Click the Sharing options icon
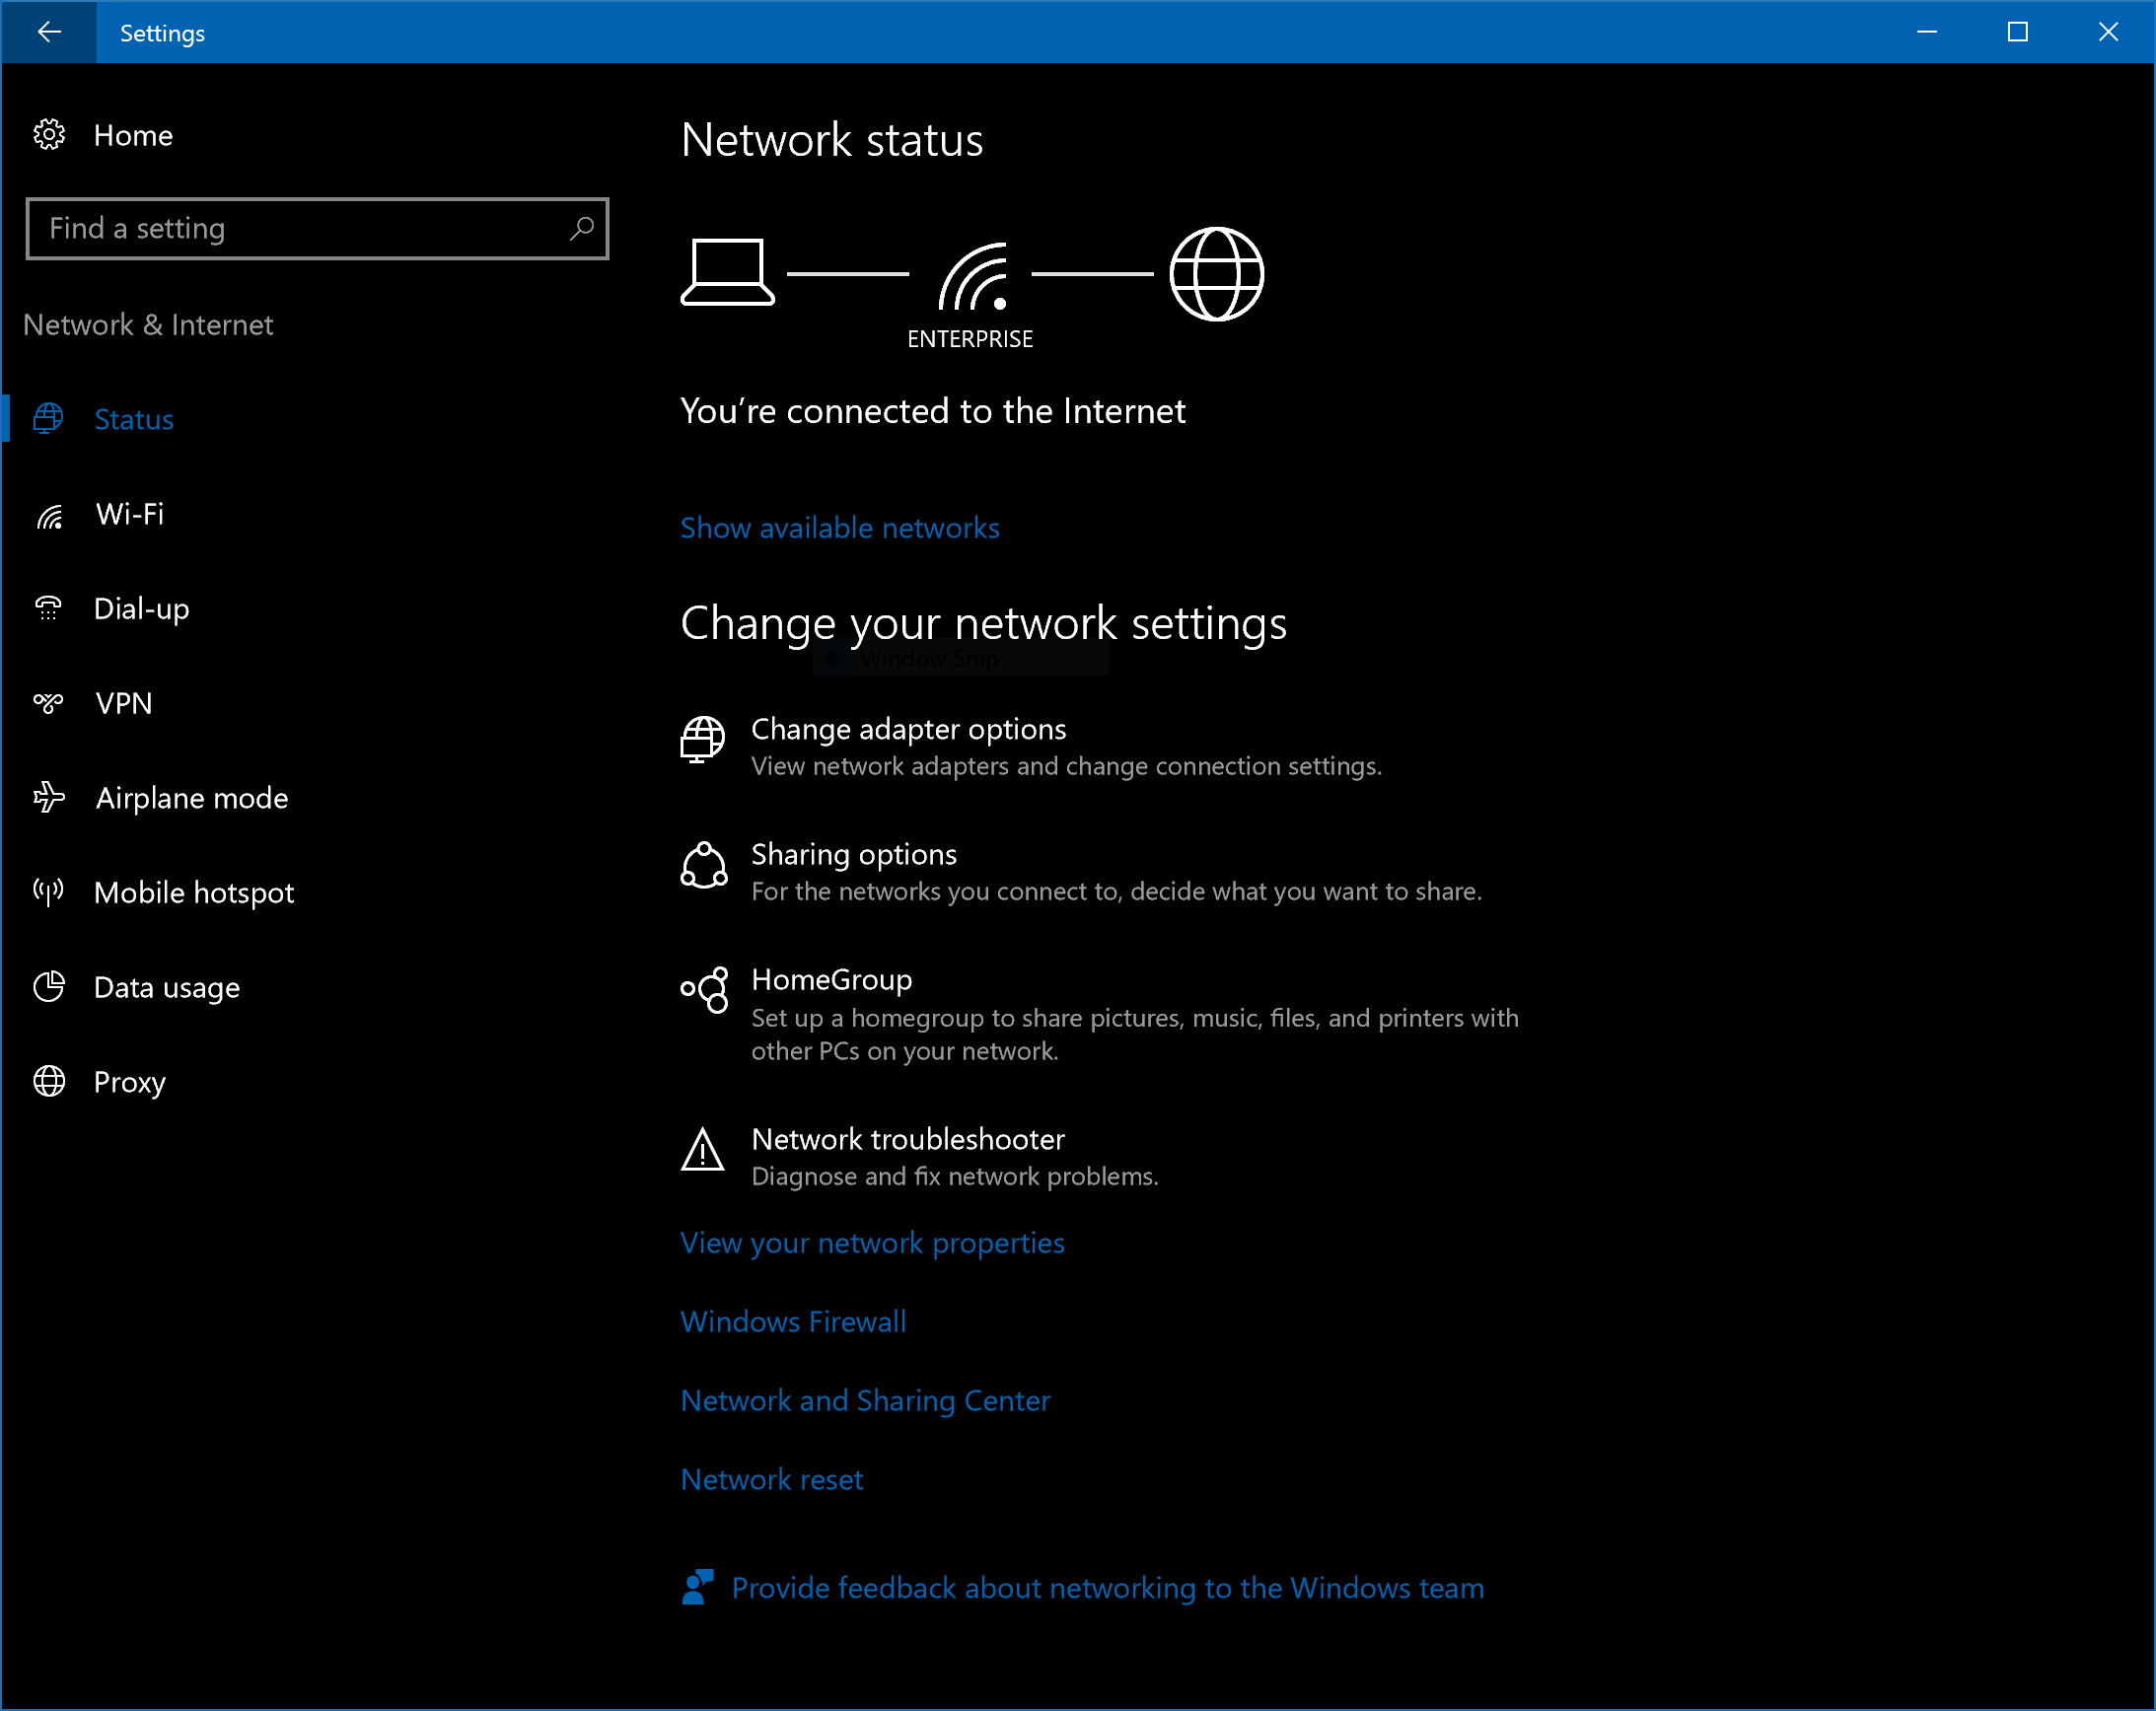The image size is (2156, 1711). tap(704, 866)
